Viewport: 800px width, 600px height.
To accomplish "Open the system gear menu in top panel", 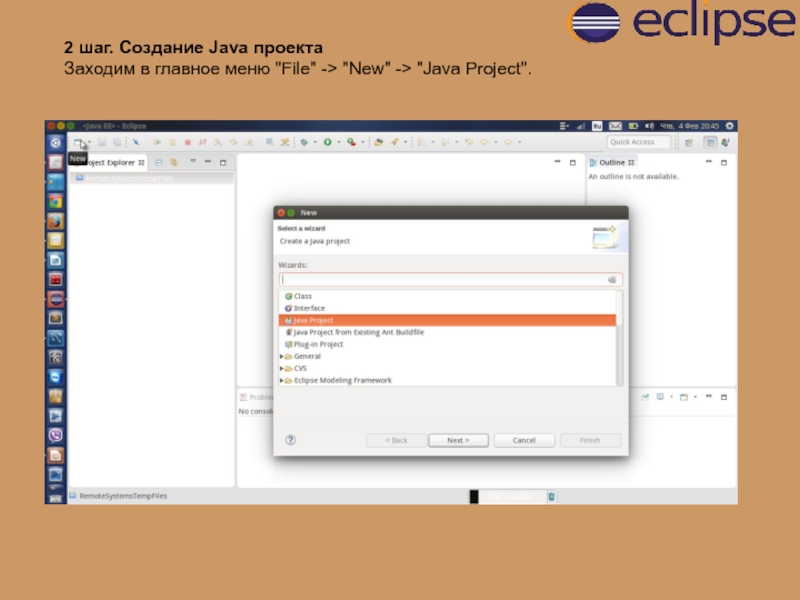I will click(730, 126).
